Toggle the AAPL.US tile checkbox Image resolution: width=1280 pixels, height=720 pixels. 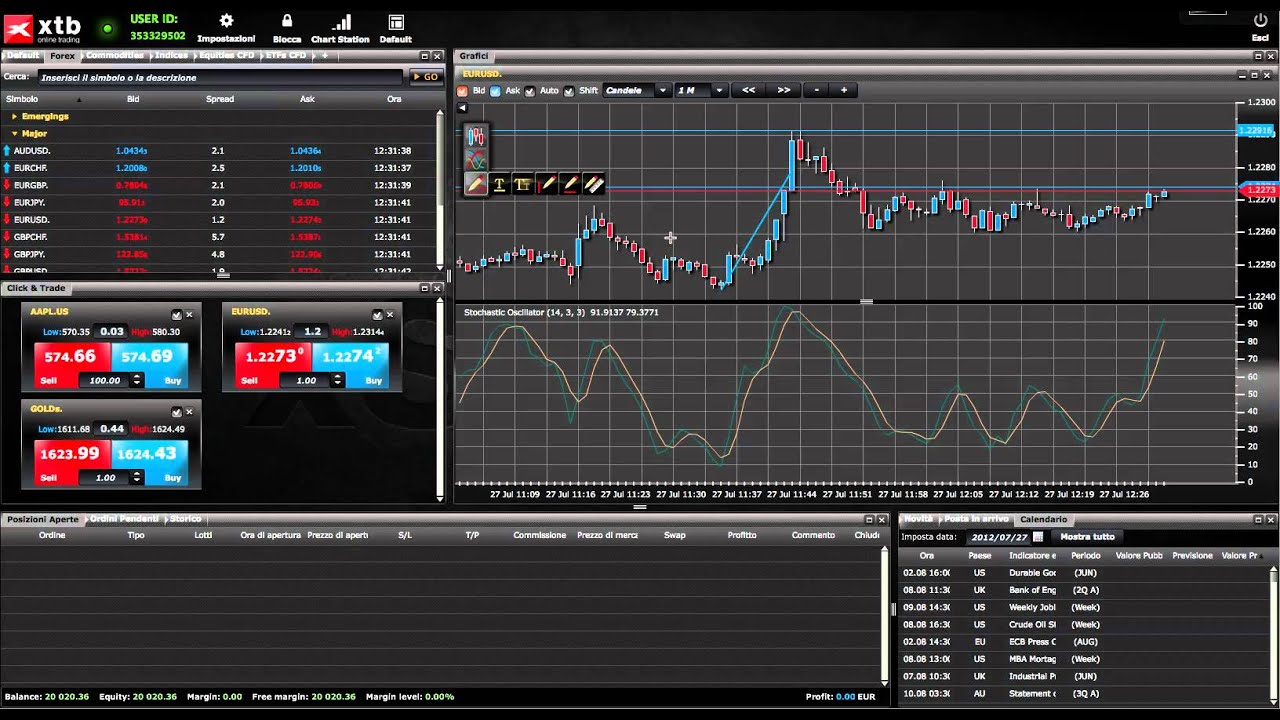[177, 314]
